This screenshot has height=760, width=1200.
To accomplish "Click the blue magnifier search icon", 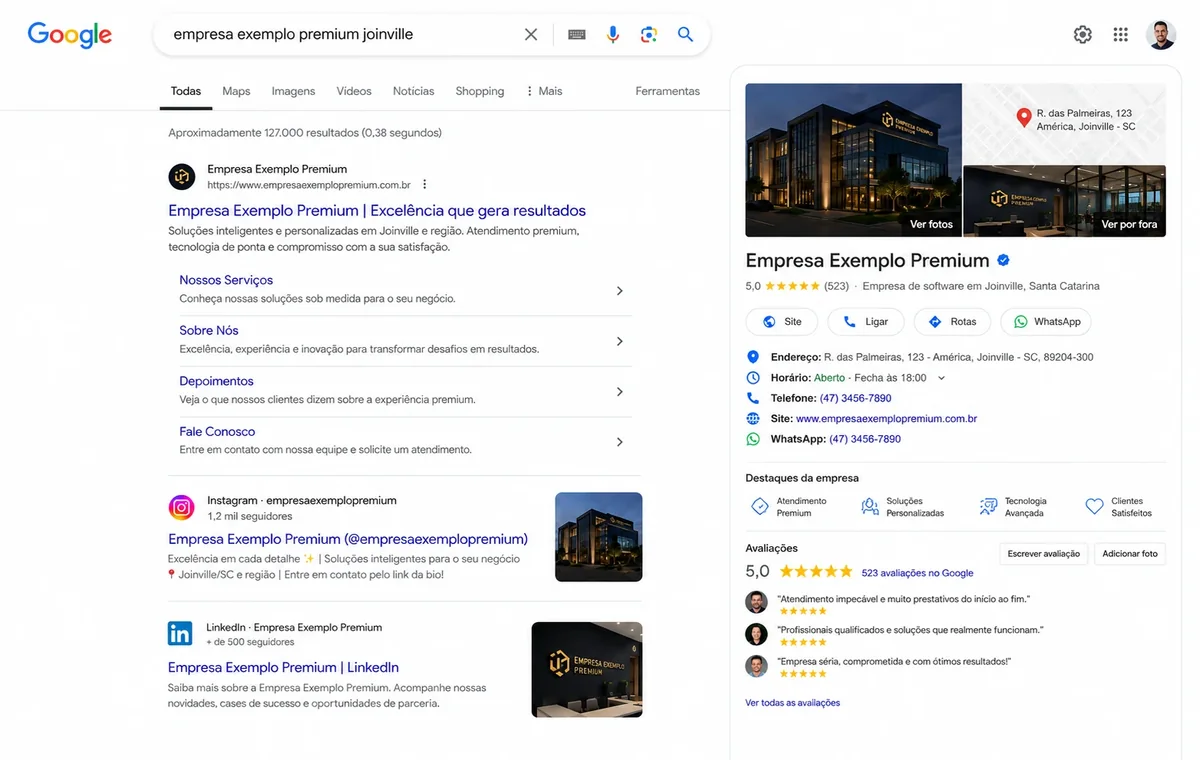I will 685,34.
